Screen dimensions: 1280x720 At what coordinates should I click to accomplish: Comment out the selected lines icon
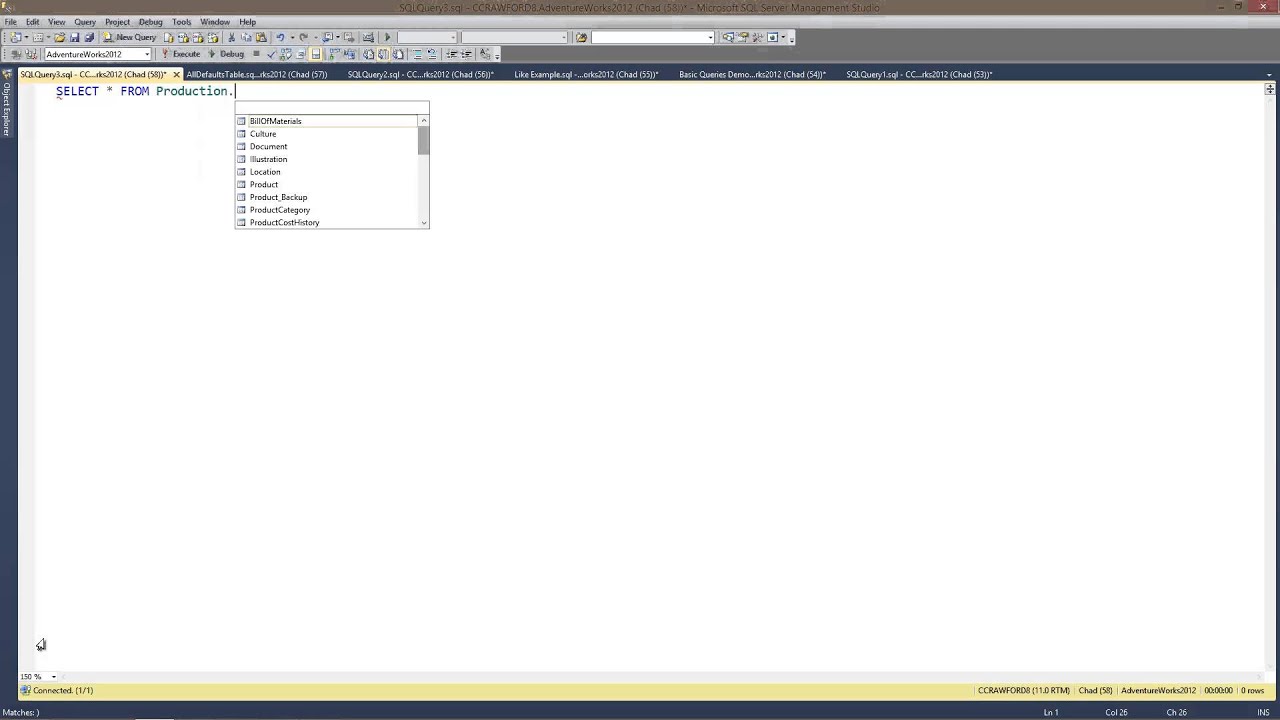point(419,54)
